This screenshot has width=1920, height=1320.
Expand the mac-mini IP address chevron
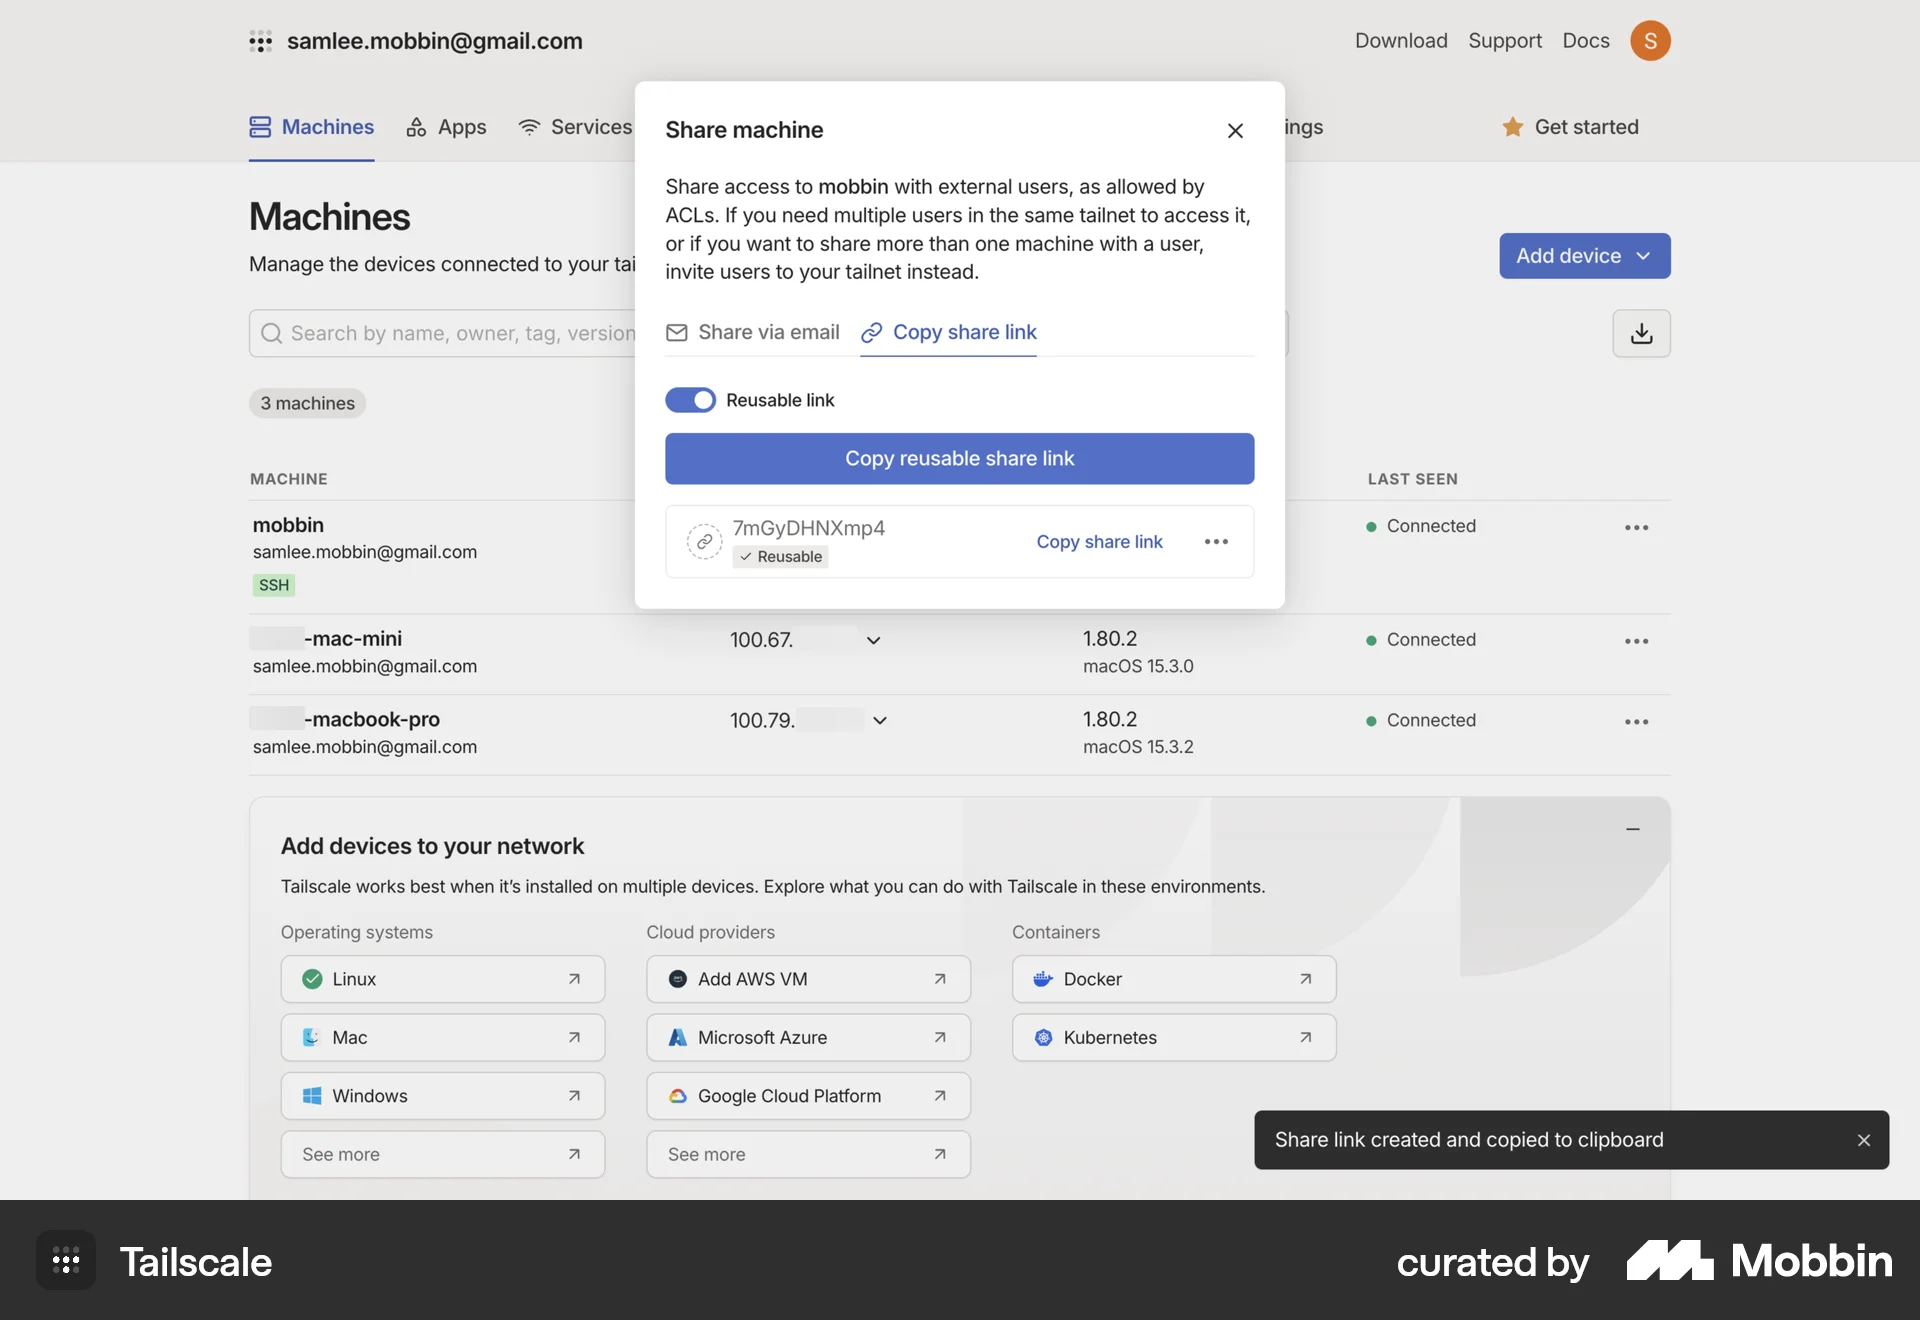click(x=873, y=640)
